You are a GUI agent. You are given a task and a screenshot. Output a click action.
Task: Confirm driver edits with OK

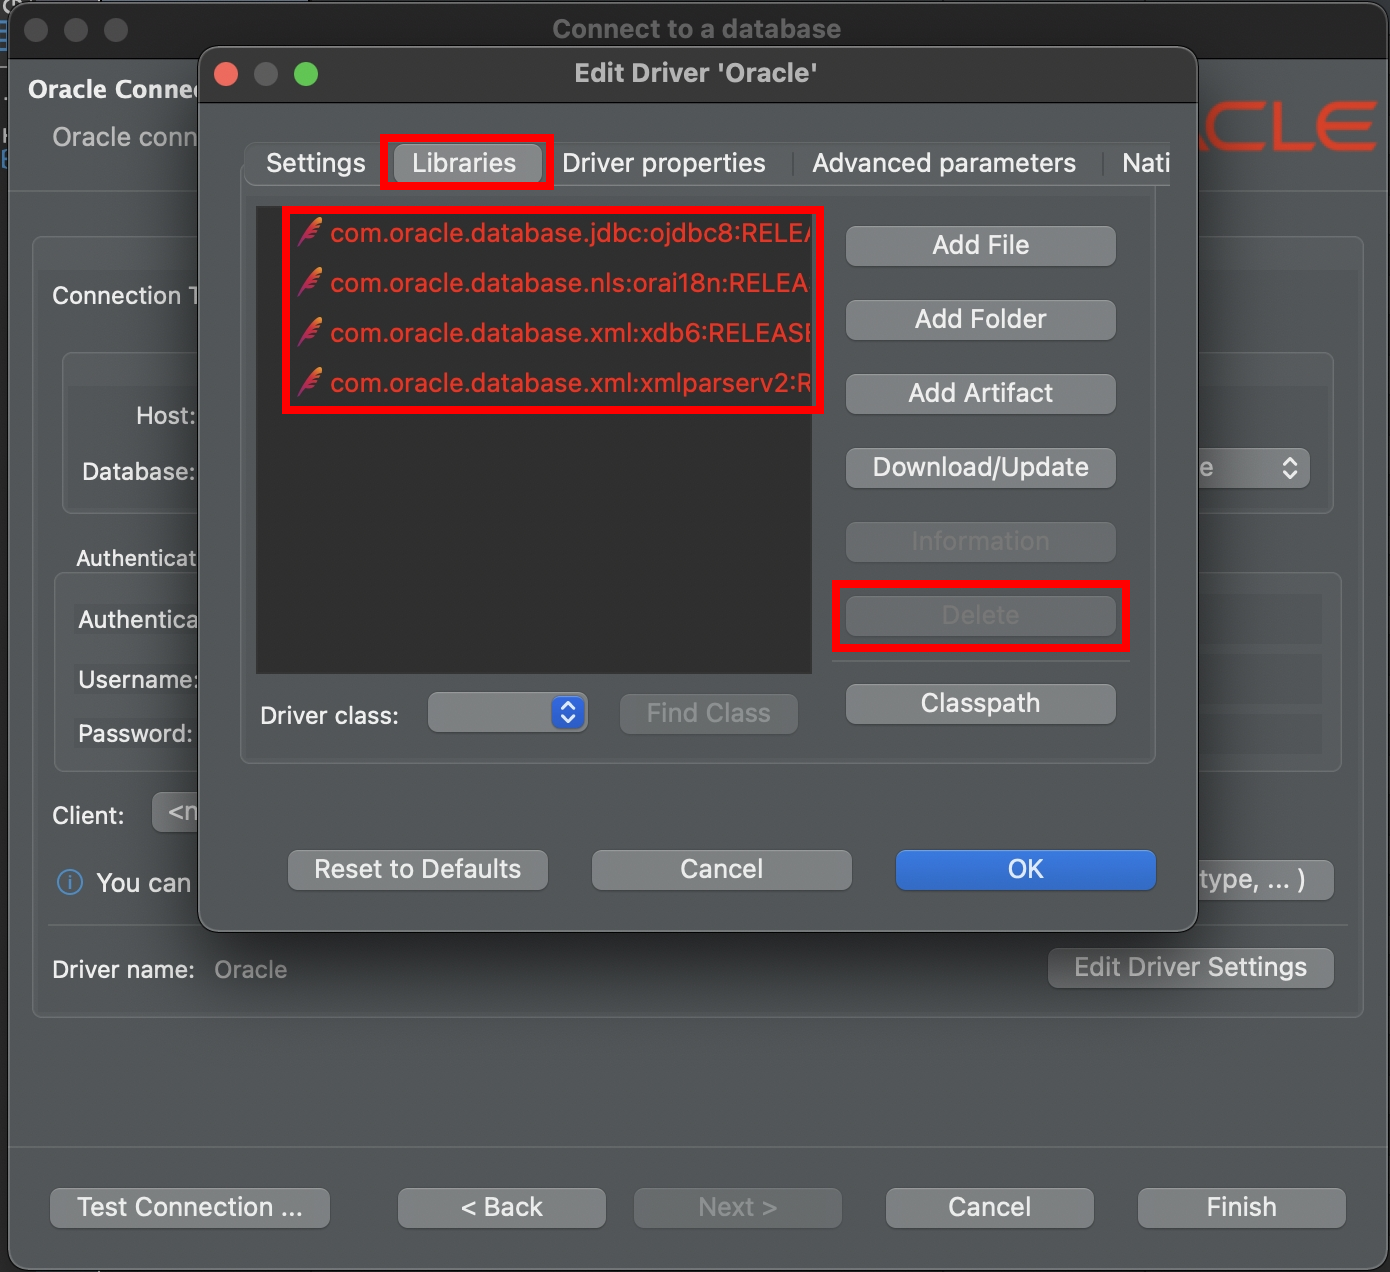pos(1026,869)
